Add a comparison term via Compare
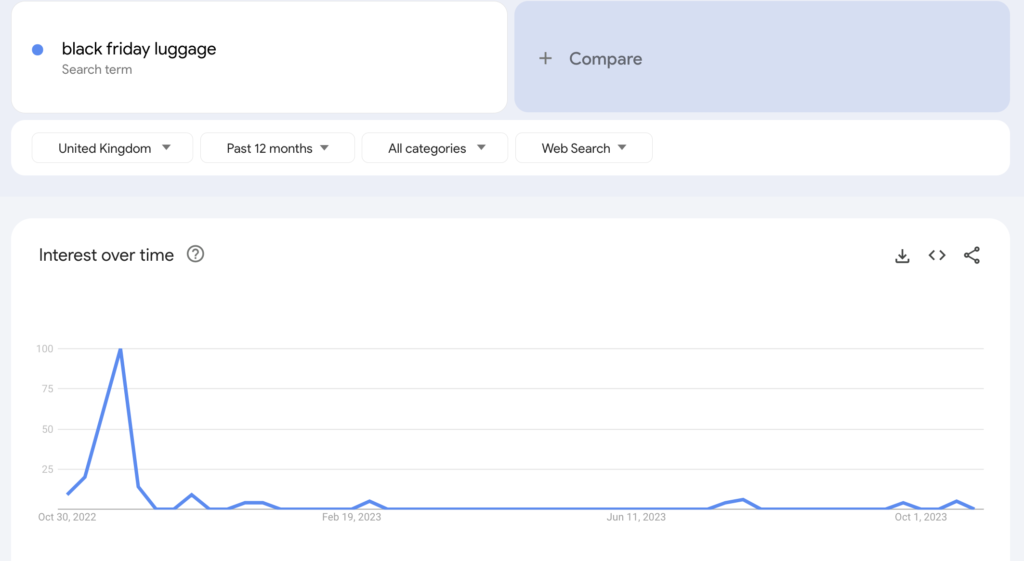Image resolution: width=1024 pixels, height=561 pixels. pyautogui.click(x=762, y=57)
